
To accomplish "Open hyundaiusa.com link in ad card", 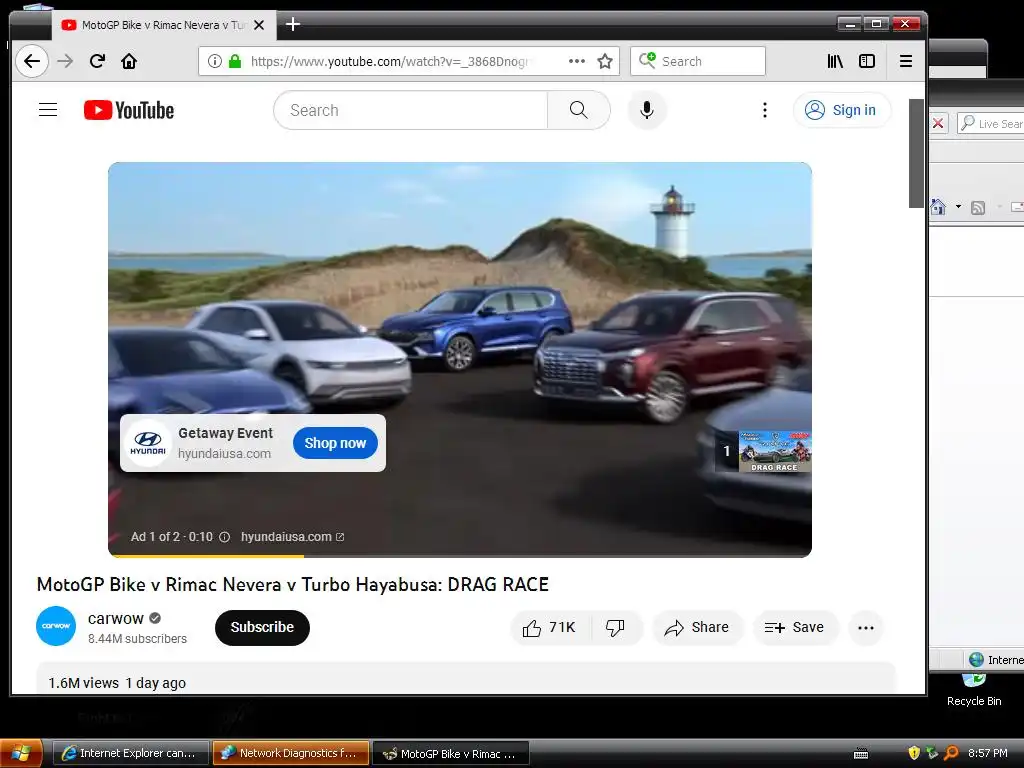I will coord(224,453).
